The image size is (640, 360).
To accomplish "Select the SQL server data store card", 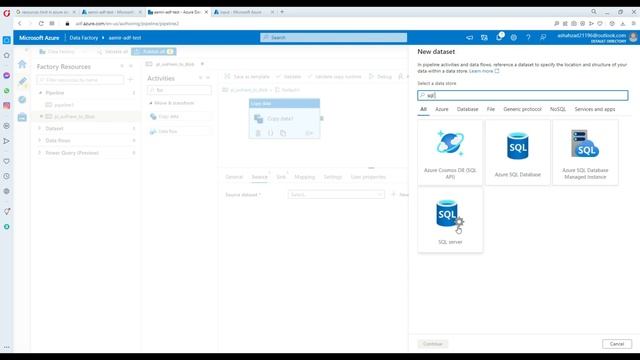I will click(x=450, y=220).
